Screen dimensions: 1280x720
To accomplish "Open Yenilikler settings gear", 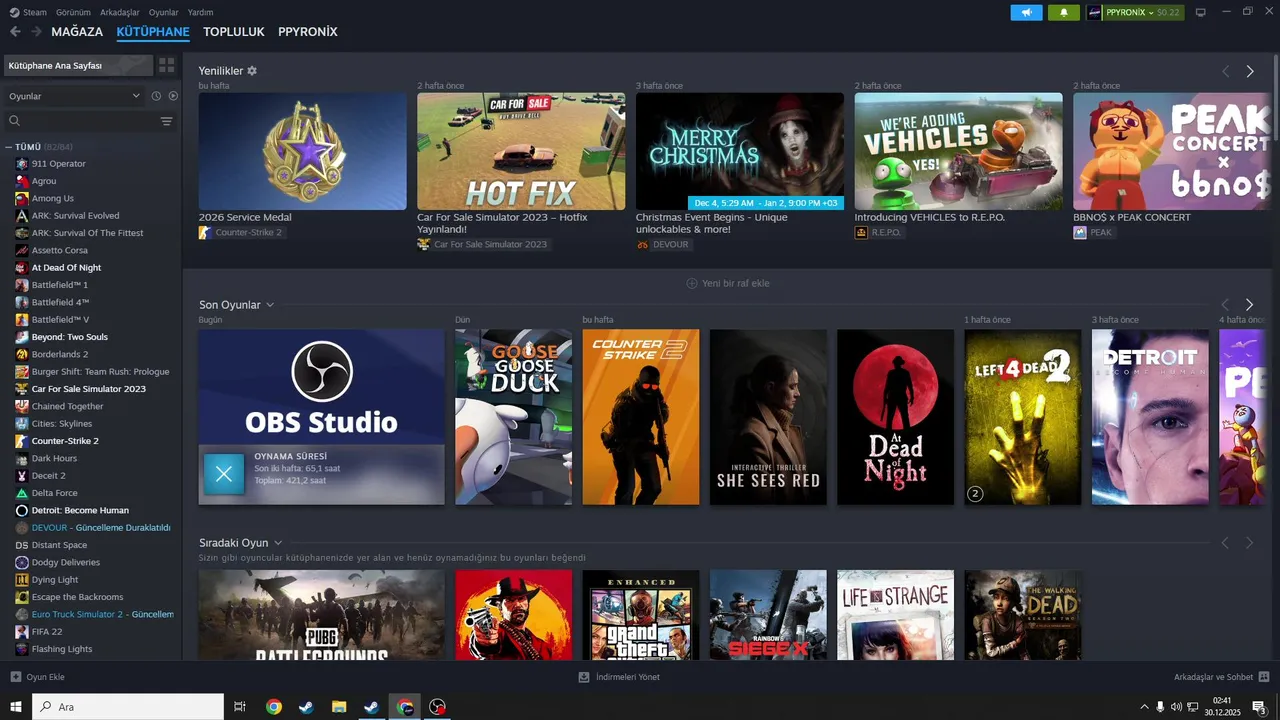I will pos(252,71).
